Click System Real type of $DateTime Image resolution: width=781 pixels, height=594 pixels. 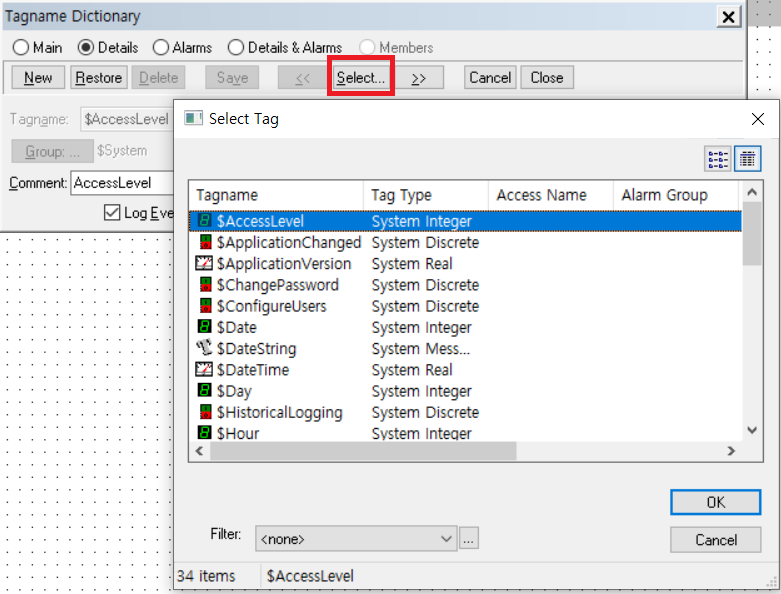click(x=412, y=370)
